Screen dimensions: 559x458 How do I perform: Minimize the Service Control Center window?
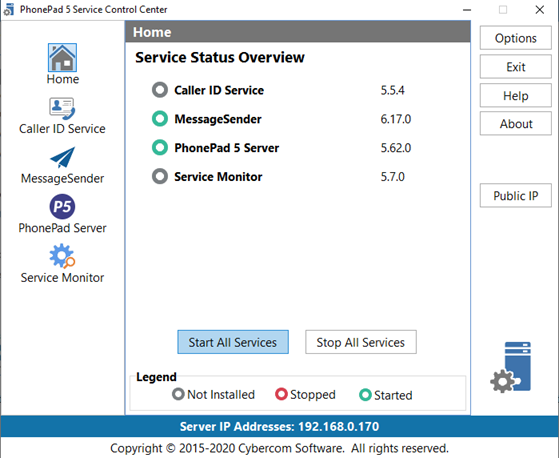click(x=467, y=10)
